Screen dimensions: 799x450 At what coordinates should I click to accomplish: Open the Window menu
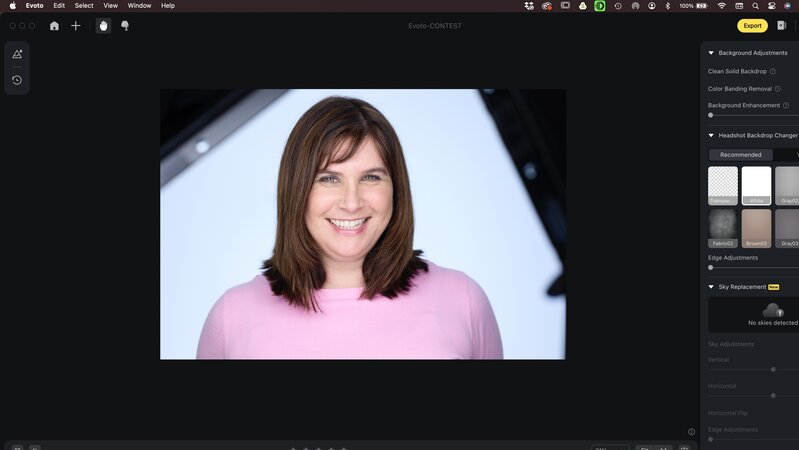139,6
